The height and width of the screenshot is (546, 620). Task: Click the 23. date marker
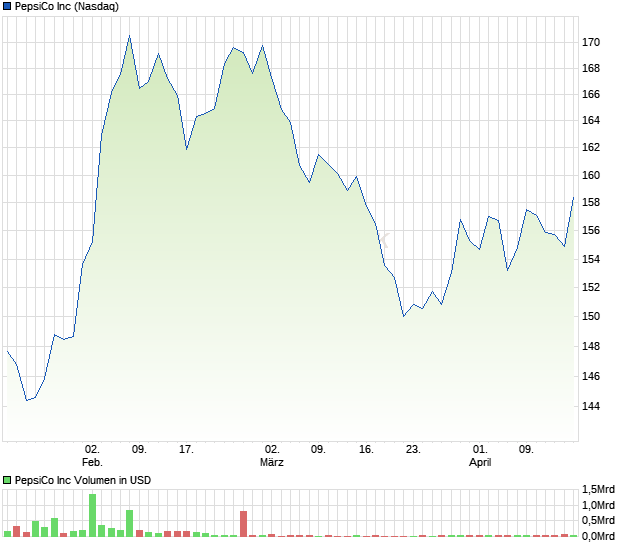(x=413, y=449)
